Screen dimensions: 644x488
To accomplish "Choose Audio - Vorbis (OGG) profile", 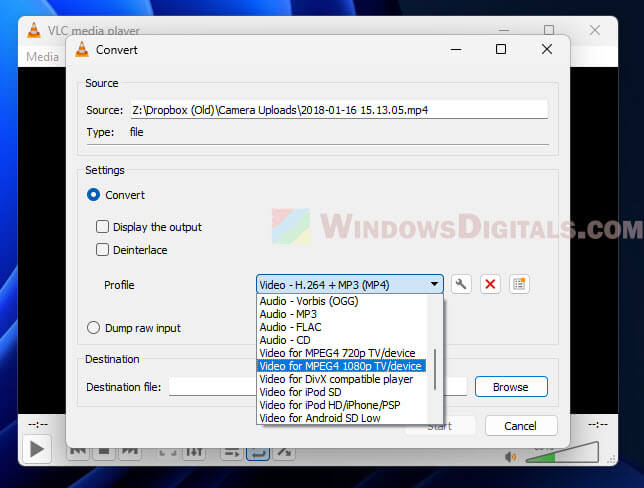I will click(342, 301).
